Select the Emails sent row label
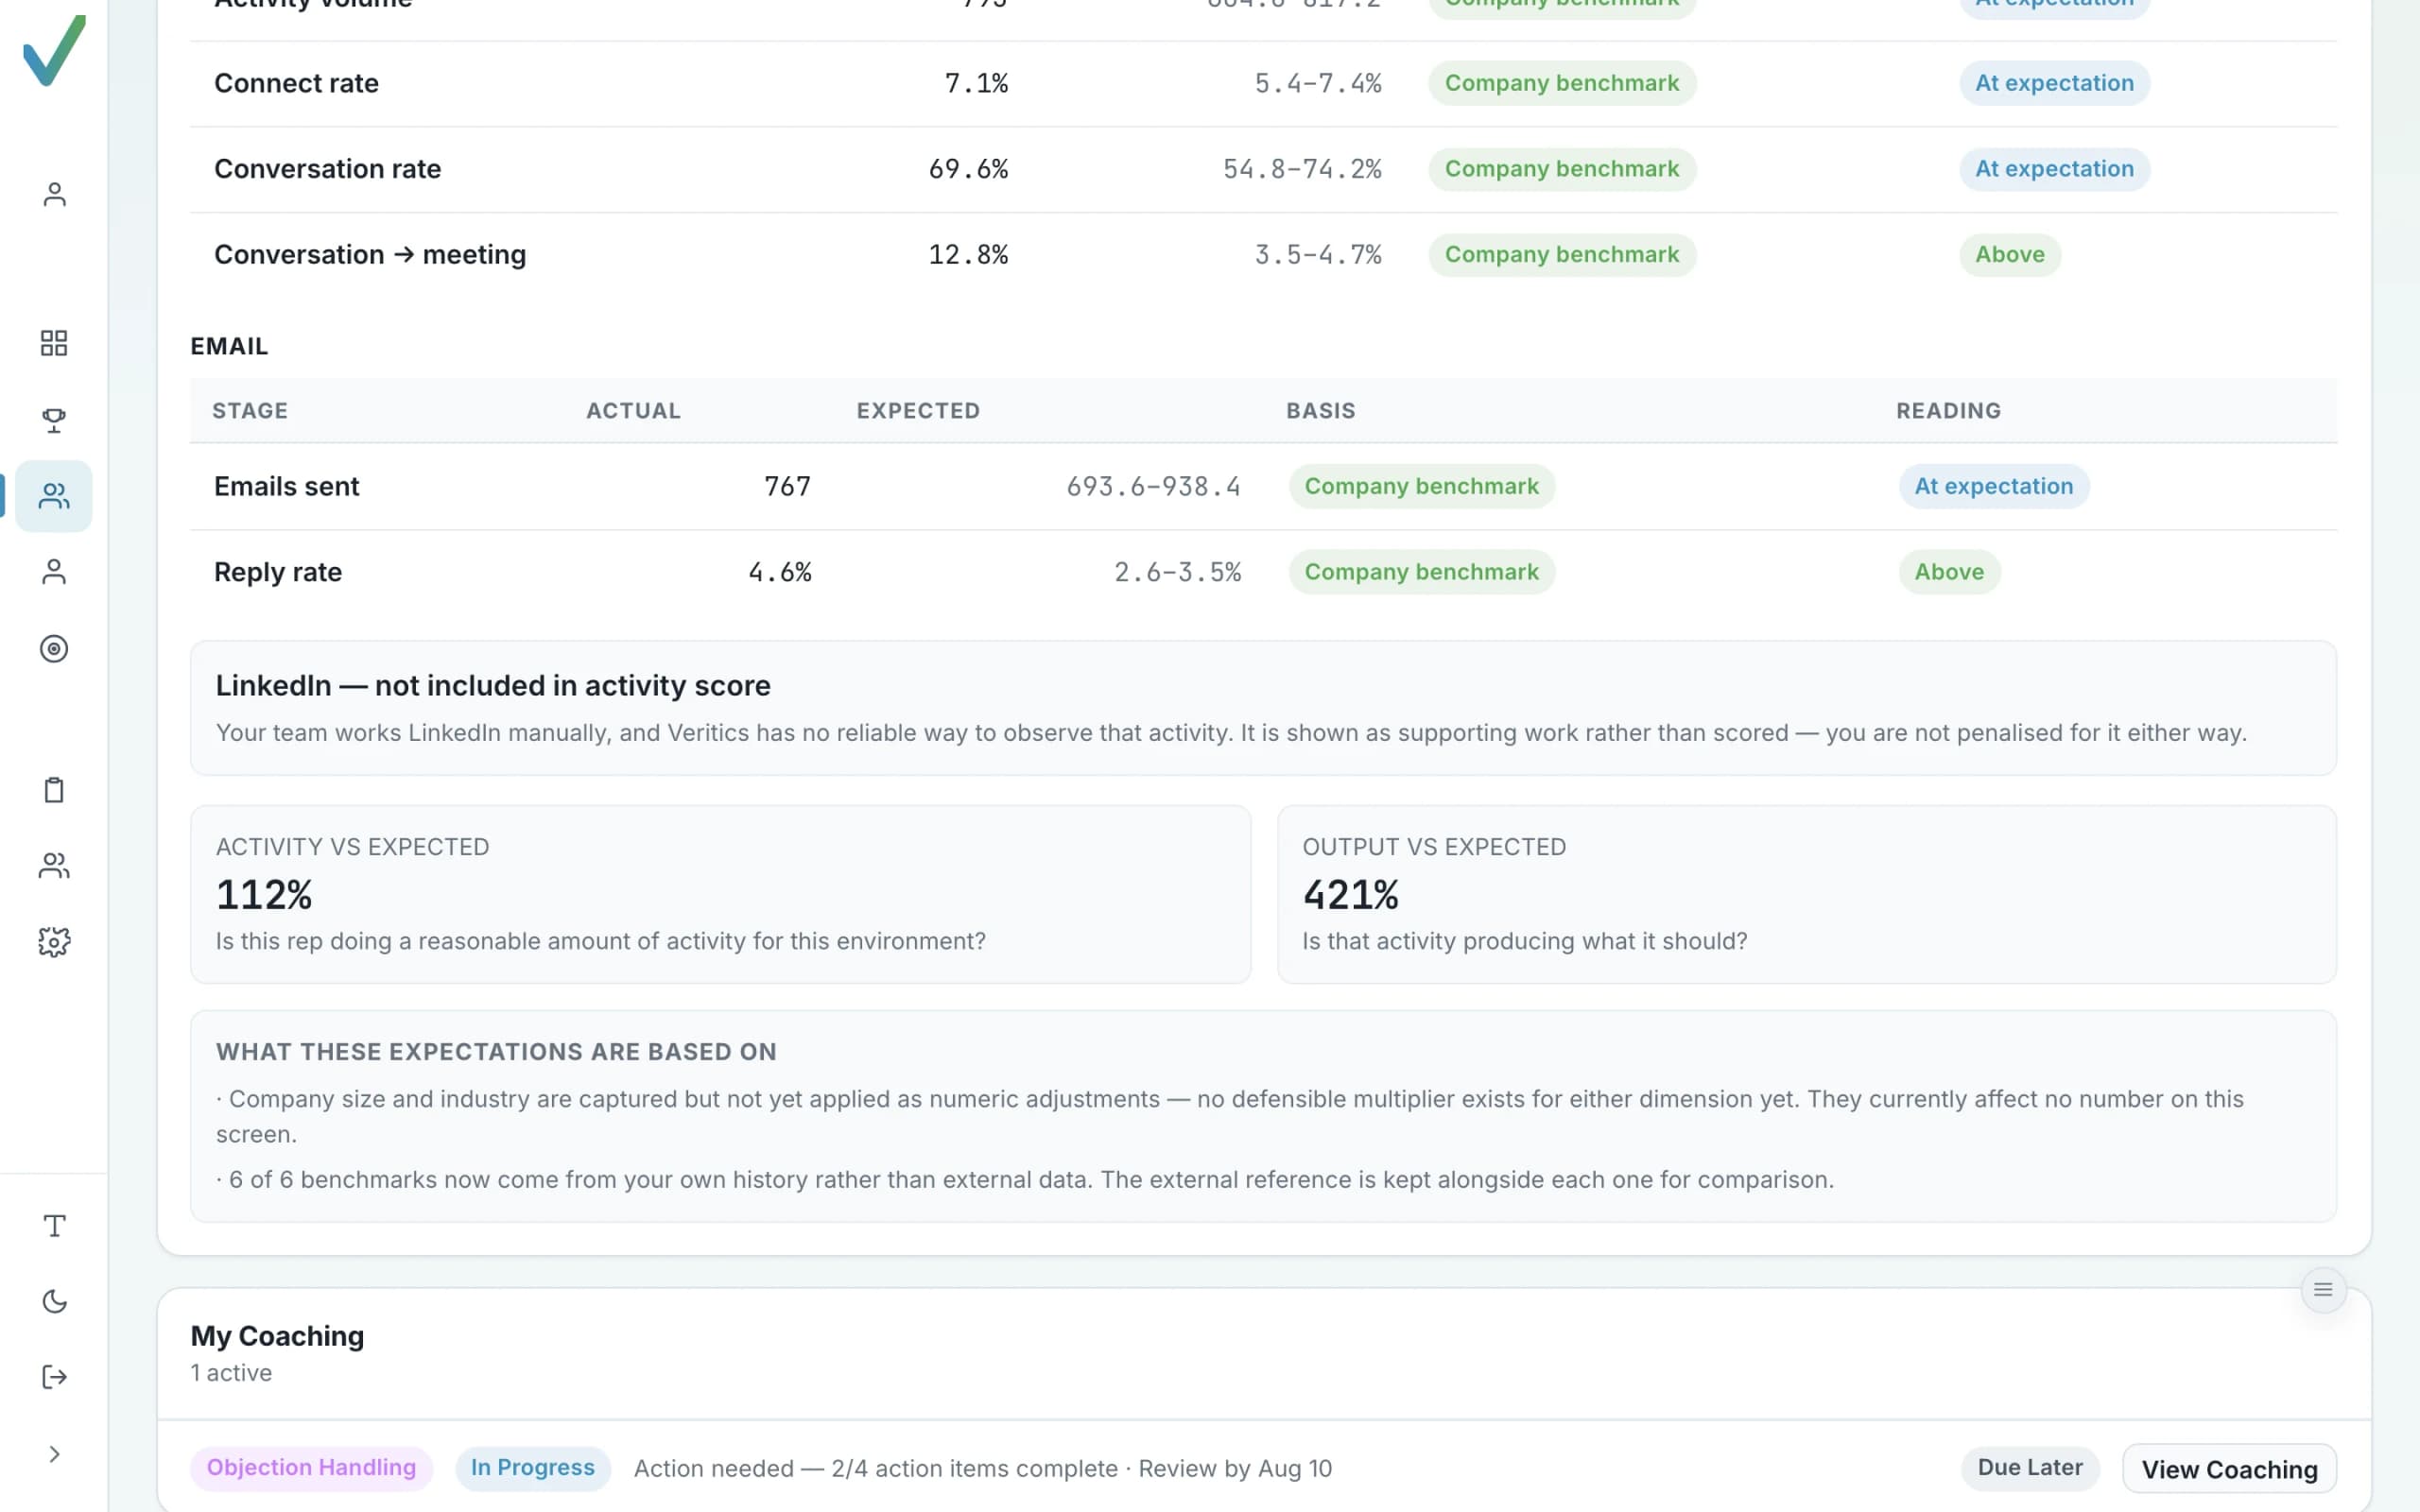 coord(286,487)
